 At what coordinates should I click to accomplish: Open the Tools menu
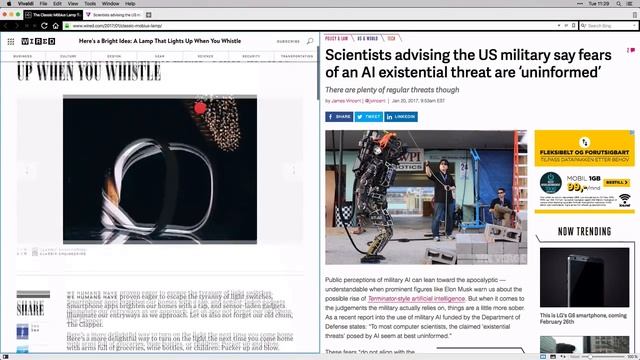90,3
